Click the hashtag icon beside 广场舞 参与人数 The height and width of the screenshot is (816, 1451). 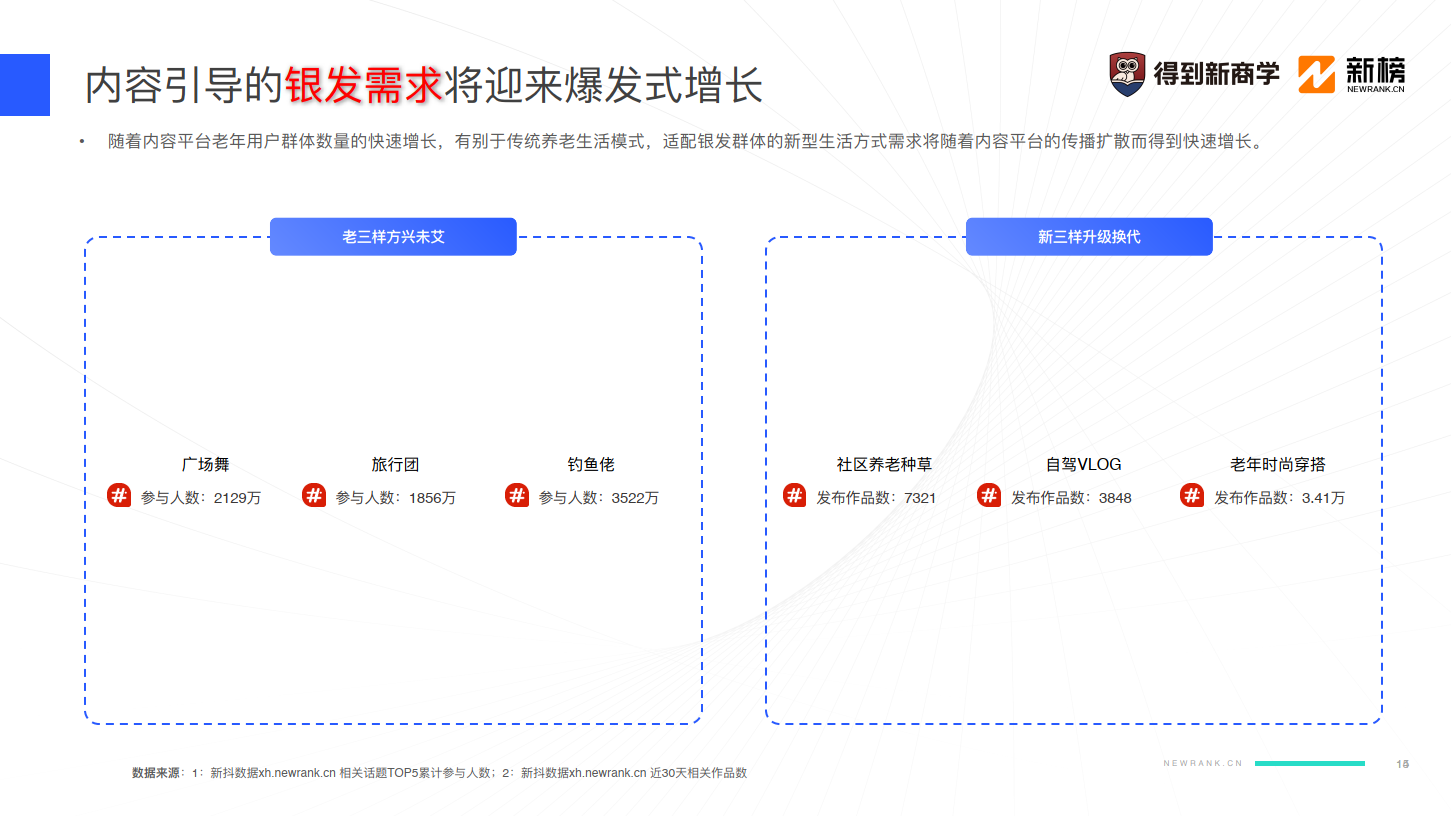pyautogui.click(x=119, y=495)
